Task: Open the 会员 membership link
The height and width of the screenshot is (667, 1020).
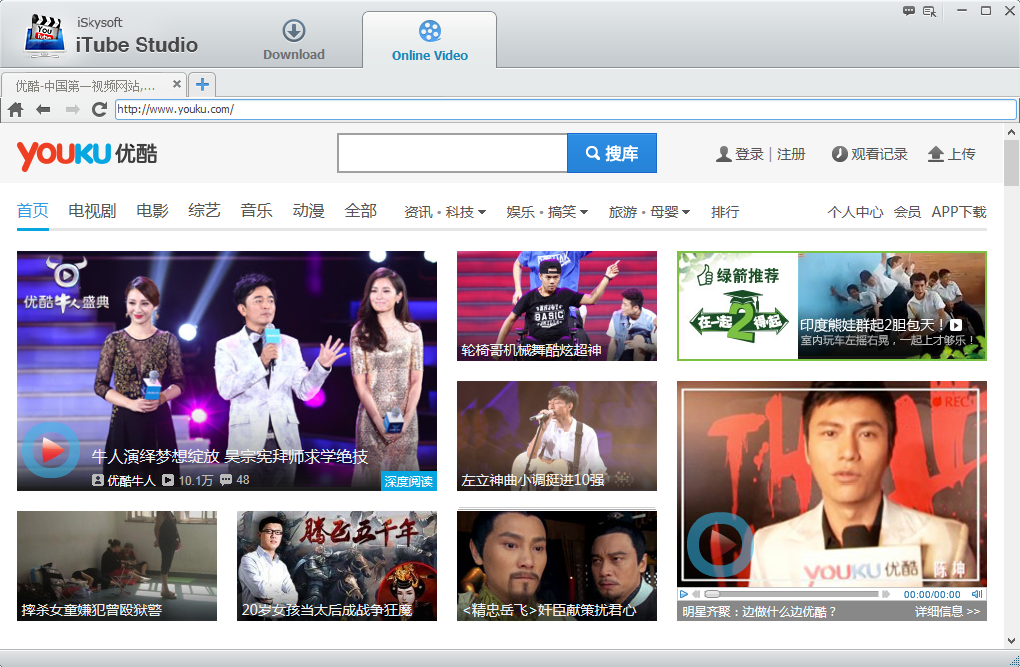Action: (x=907, y=212)
